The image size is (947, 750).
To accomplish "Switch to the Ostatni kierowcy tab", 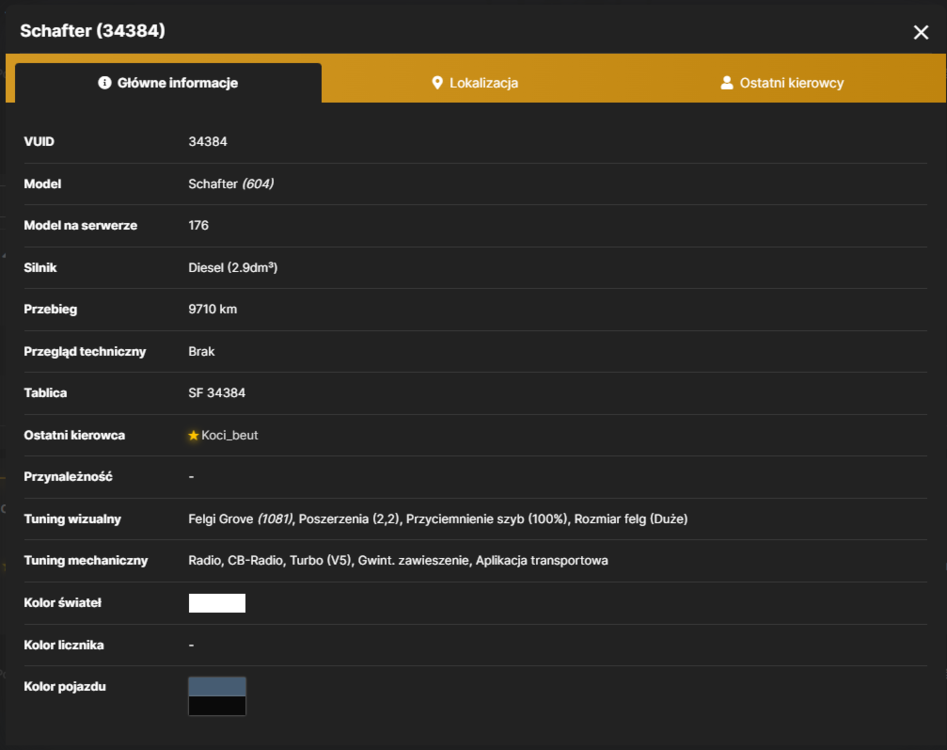I will pos(782,83).
